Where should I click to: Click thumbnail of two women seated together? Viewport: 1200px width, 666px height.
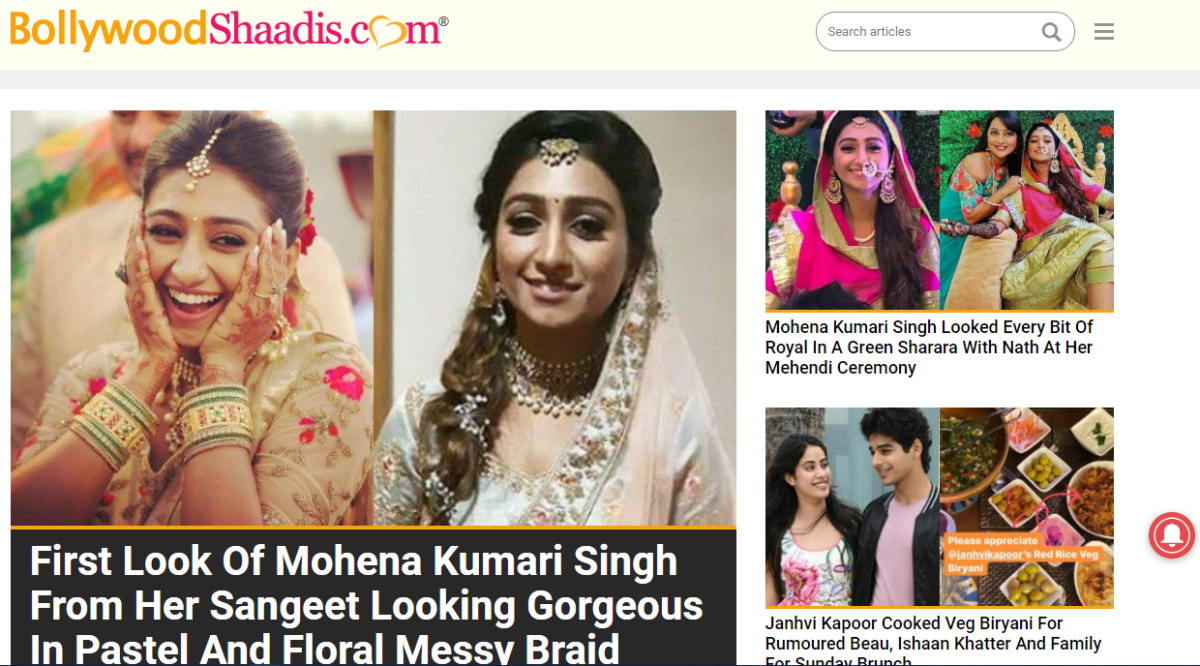[1026, 210]
